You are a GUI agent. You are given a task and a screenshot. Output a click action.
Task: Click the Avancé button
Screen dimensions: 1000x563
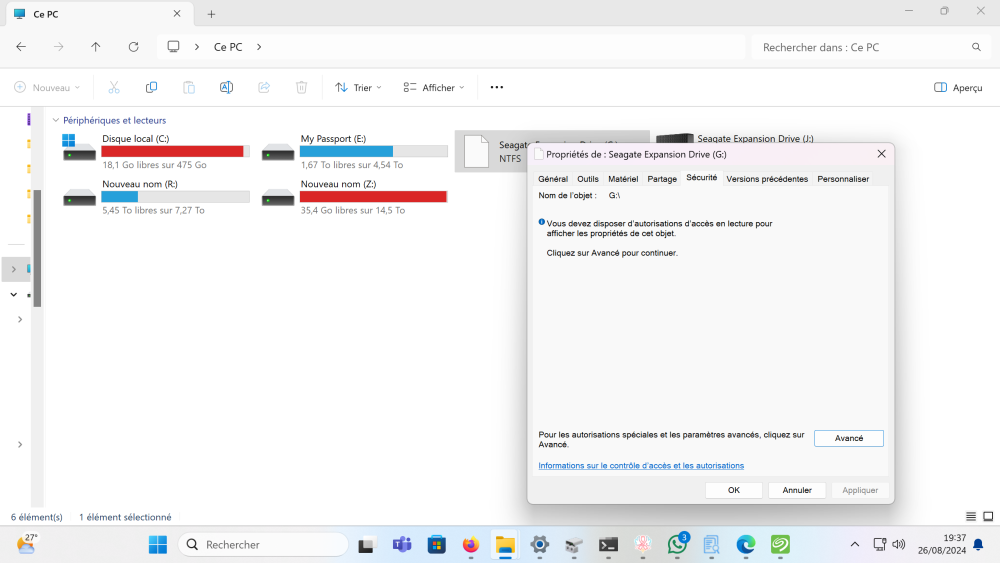coord(848,438)
